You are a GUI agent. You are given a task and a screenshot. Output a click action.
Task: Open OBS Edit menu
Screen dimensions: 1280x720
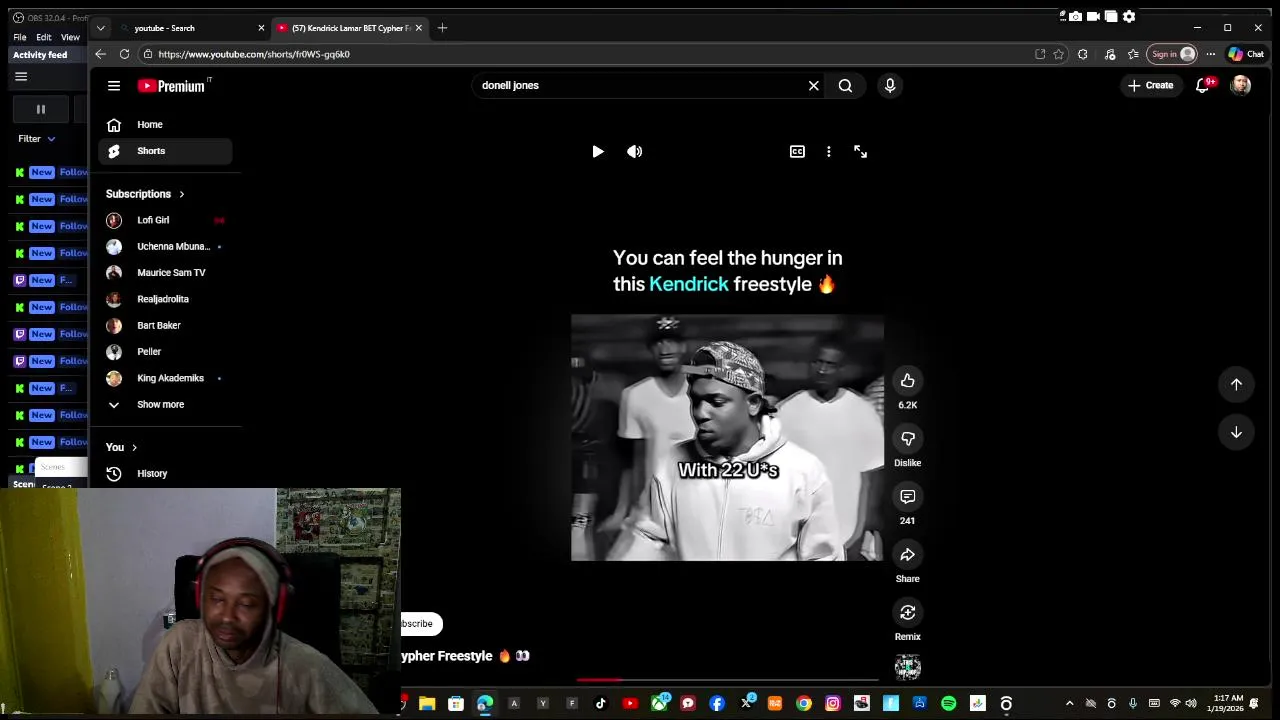point(44,37)
